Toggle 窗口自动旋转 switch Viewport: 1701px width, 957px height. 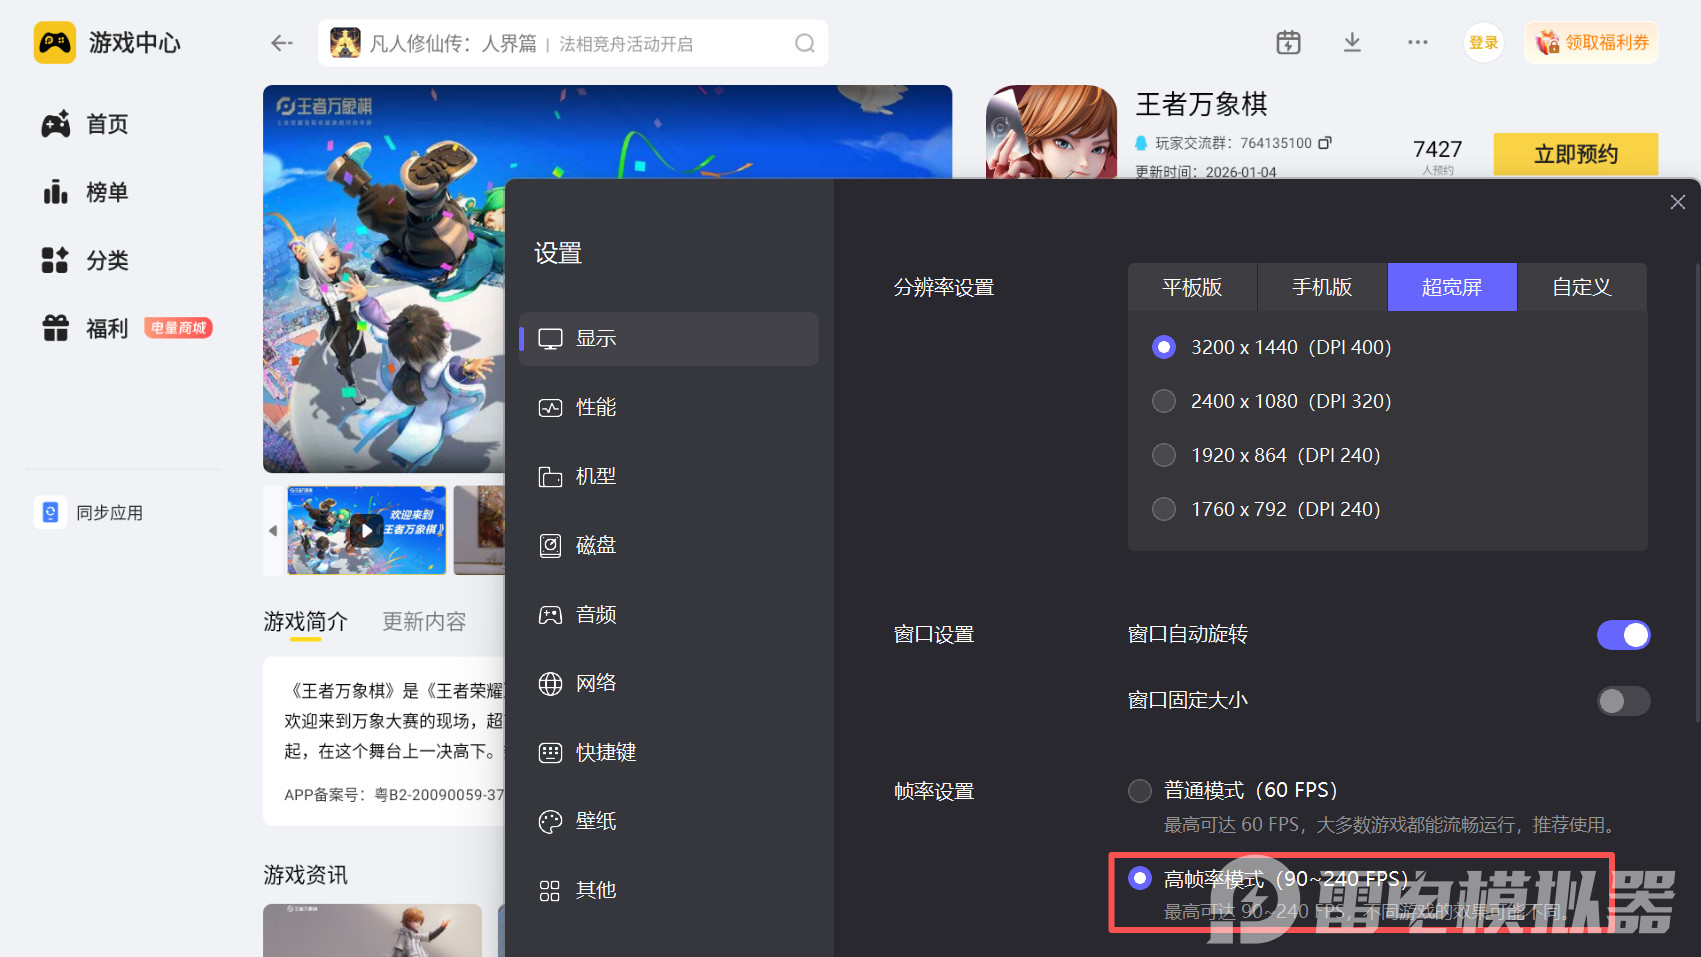point(1623,635)
